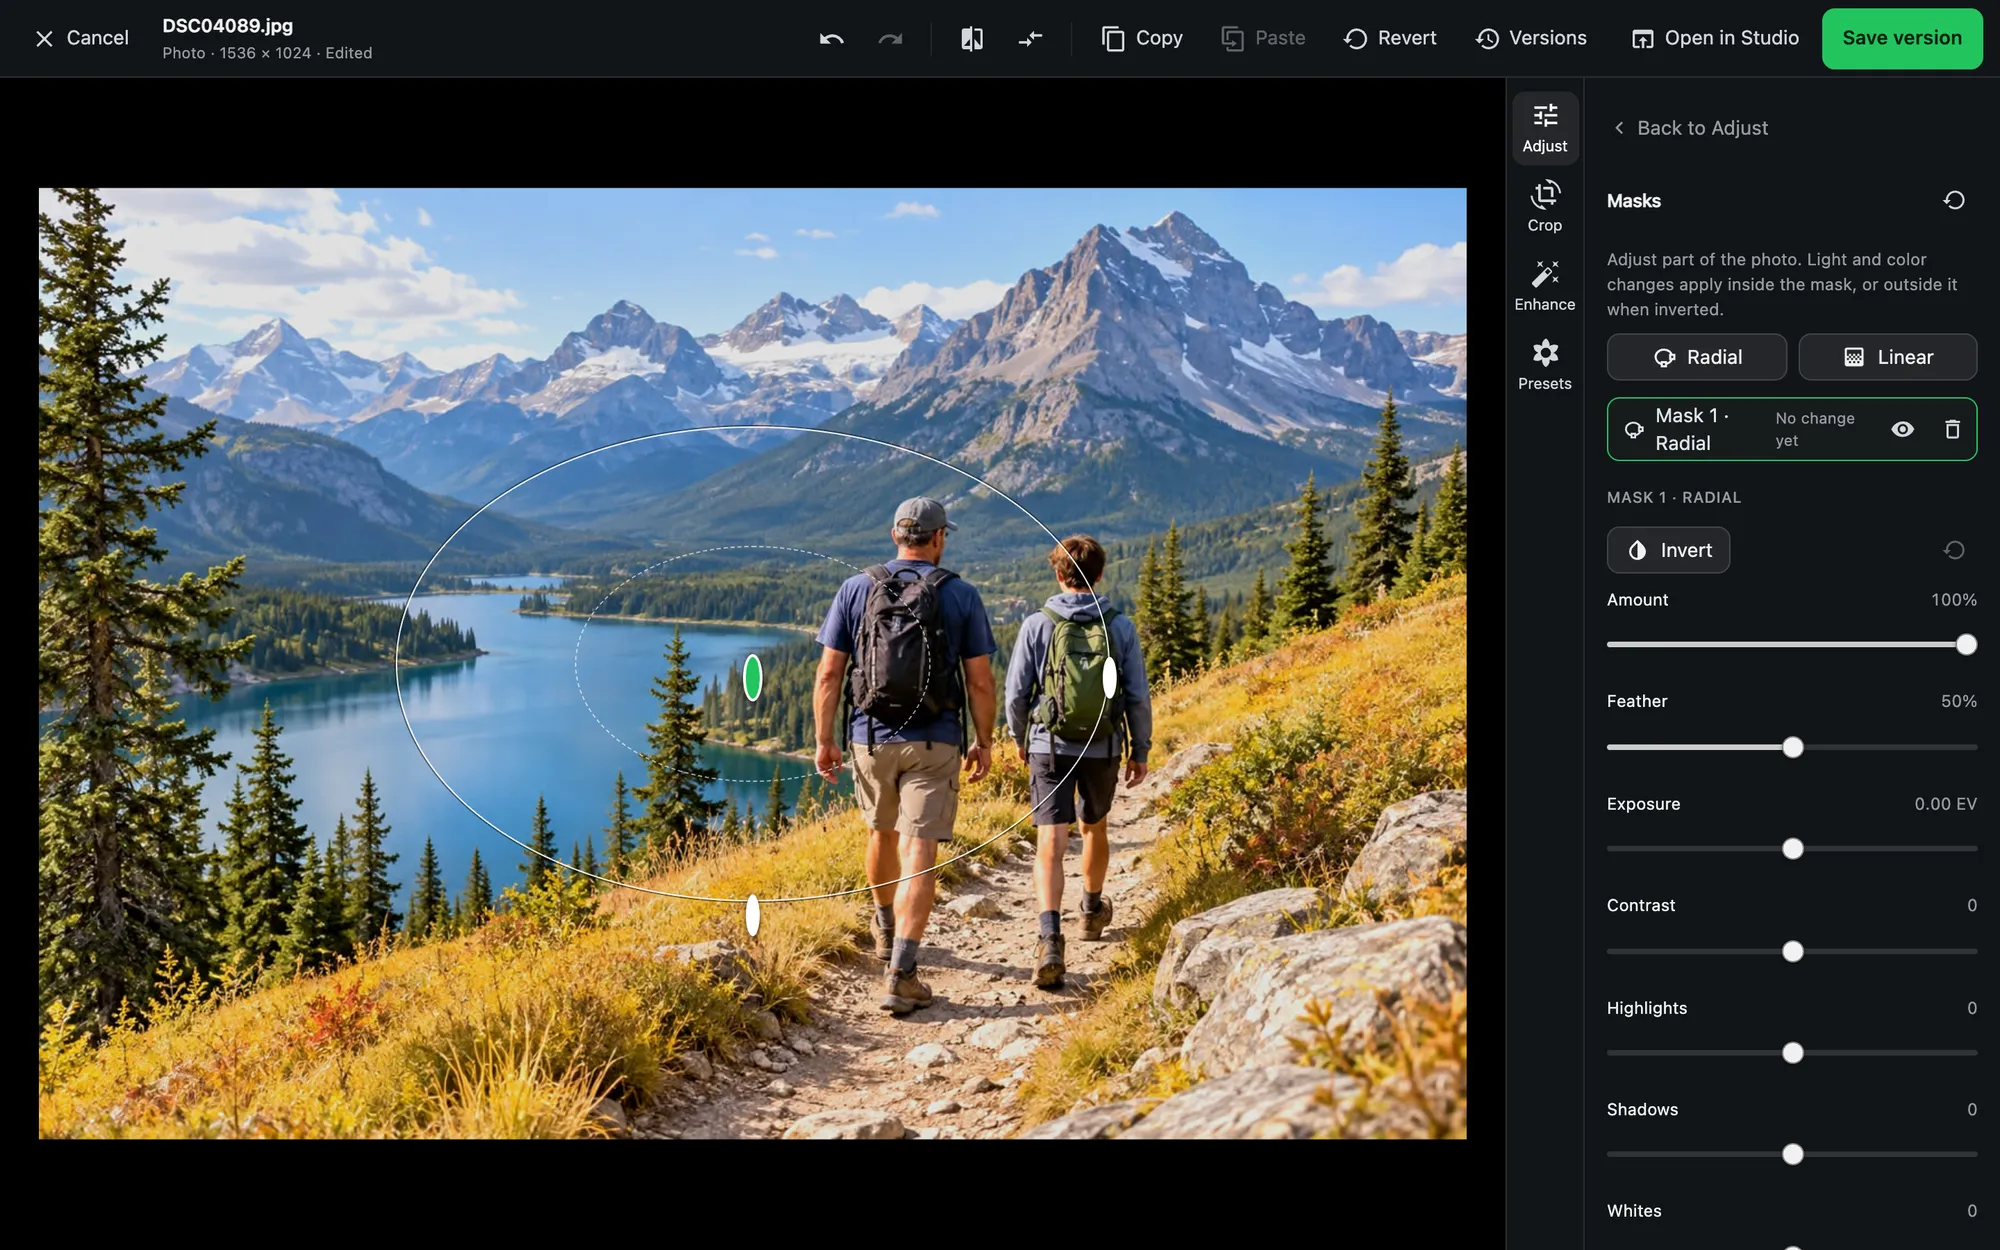Open the Enhance magic wand tool
This screenshot has height=1250, width=2000.
(x=1545, y=285)
